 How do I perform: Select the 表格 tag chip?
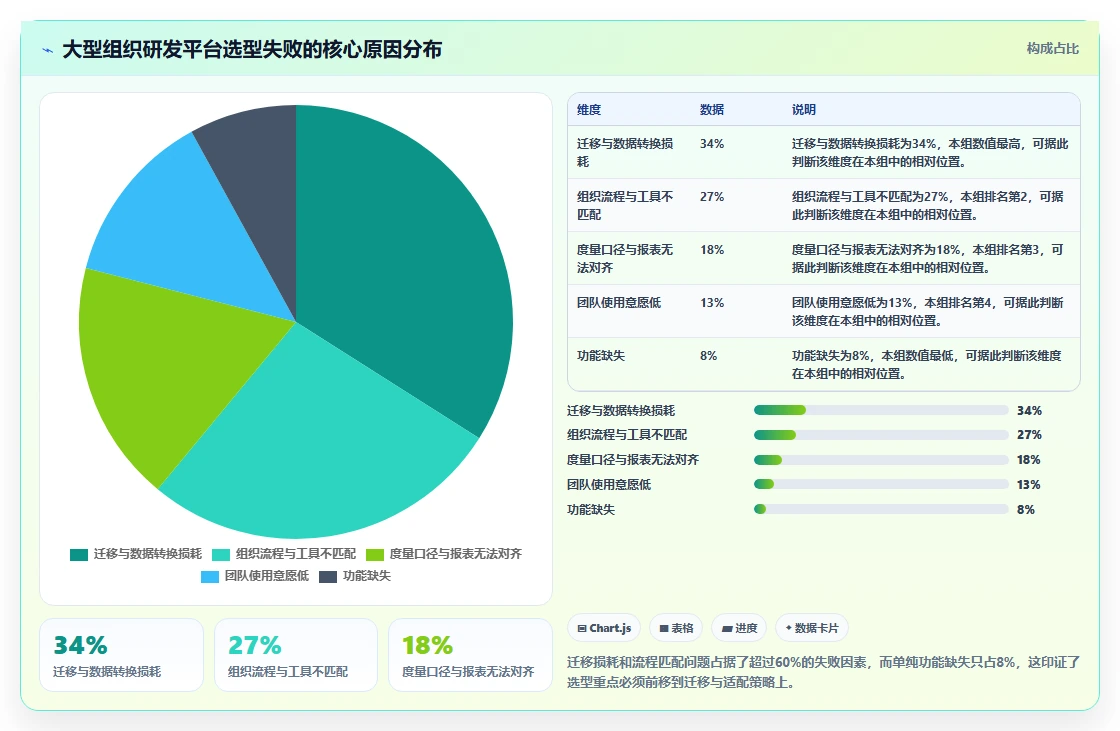[676, 628]
